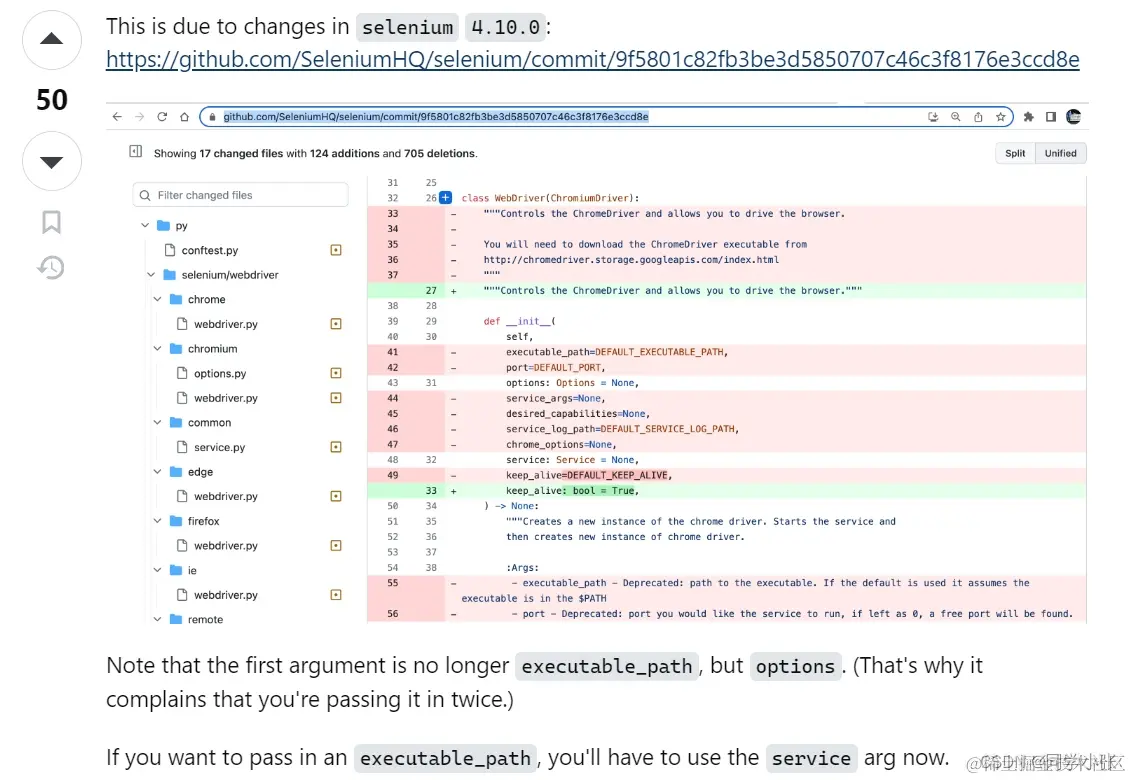The image size is (1132, 780).
Task: Click the share icon in the address bar
Action: pos(978,116)
